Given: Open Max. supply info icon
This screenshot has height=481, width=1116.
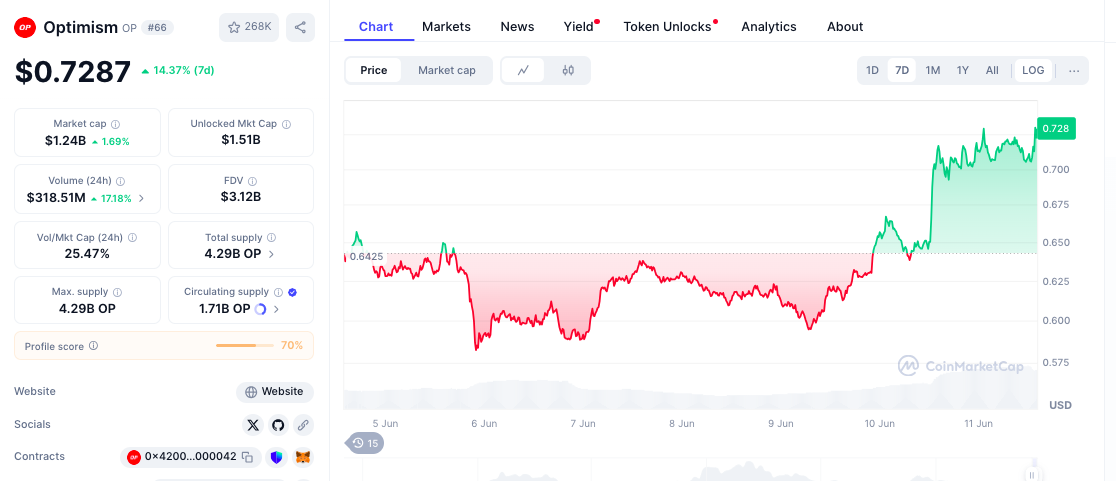Looking at the screenshot, I should point(117,292).
